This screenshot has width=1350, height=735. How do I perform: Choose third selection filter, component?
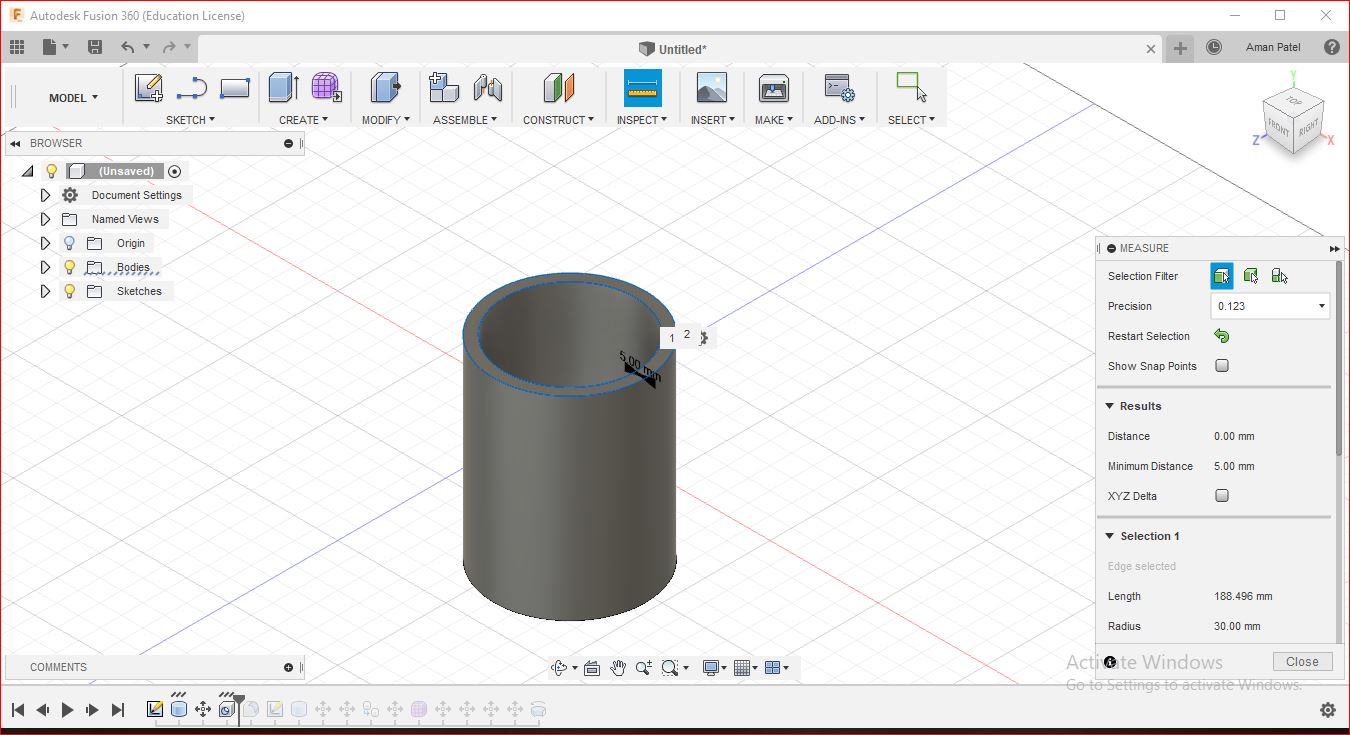point(1279,276)
